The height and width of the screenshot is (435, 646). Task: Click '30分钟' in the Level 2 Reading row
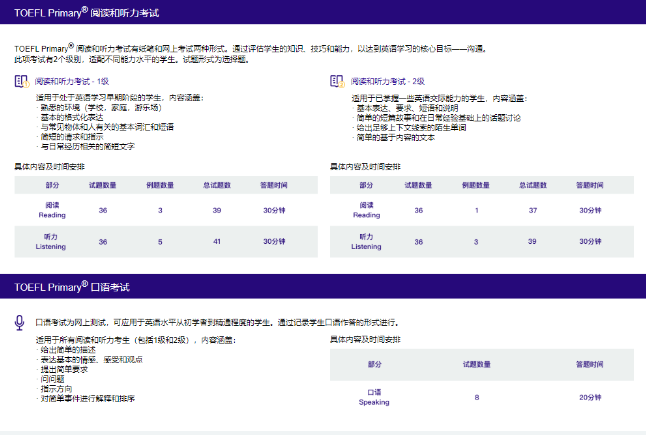(590, 210)
